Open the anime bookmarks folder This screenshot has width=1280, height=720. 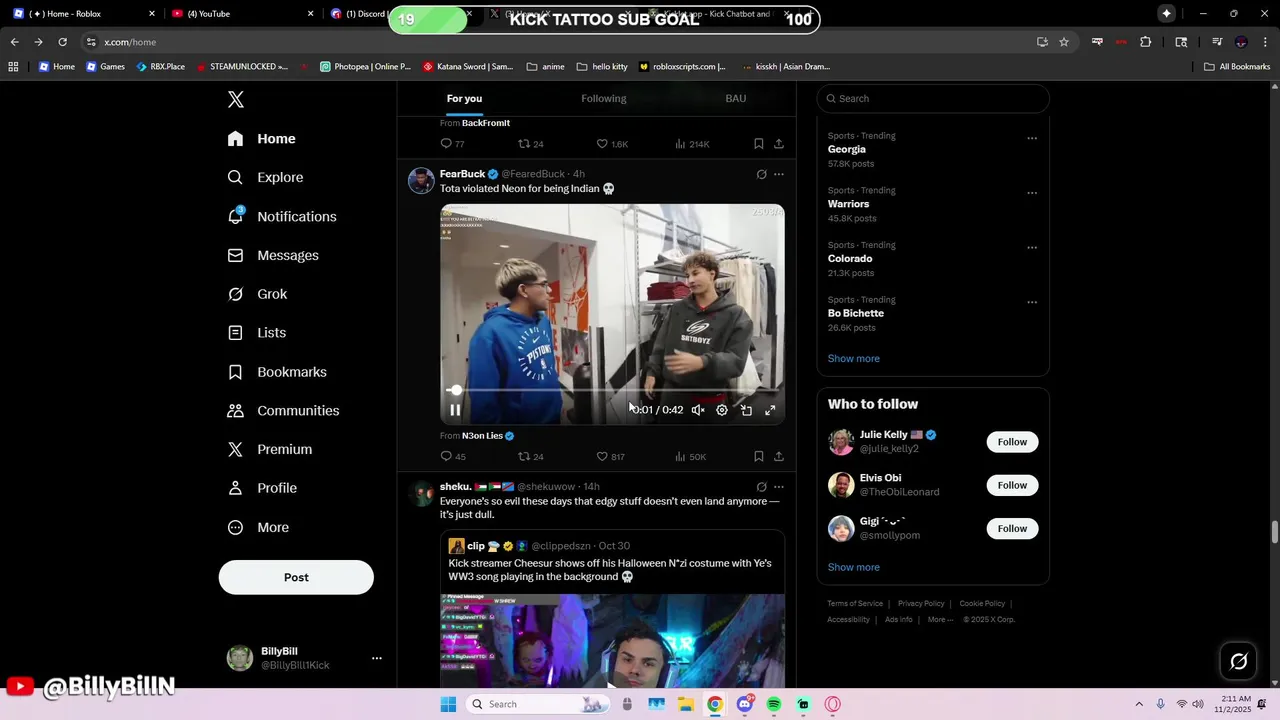pos(545,67)
